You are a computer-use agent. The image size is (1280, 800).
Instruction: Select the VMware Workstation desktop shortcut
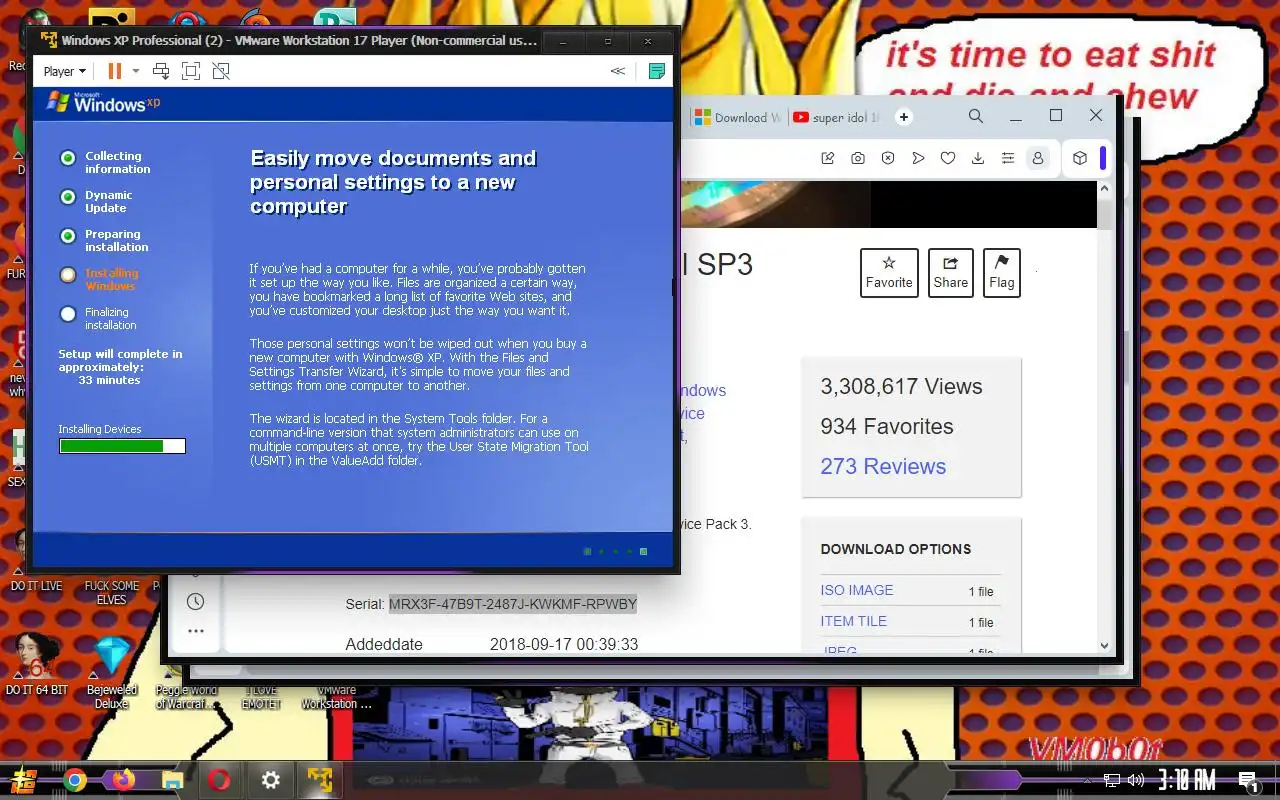click(336, 697)
